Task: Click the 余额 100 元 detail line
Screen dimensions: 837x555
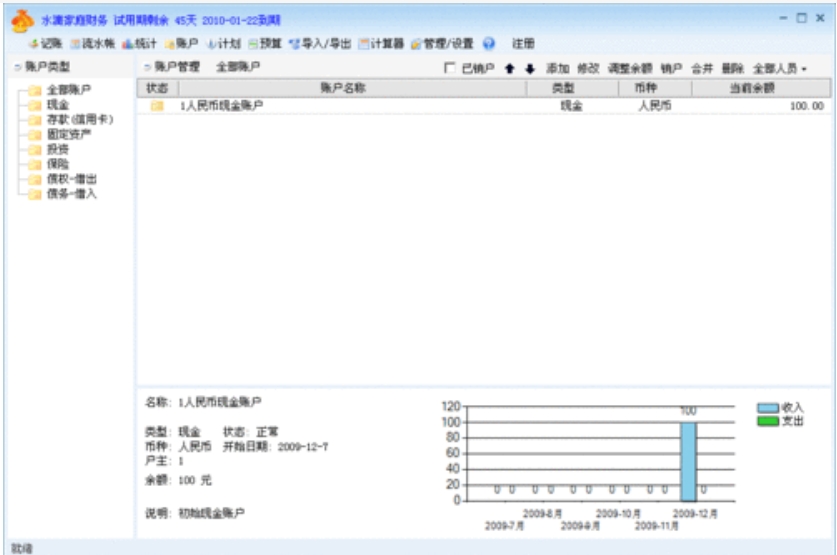Action: coord(178,480)
